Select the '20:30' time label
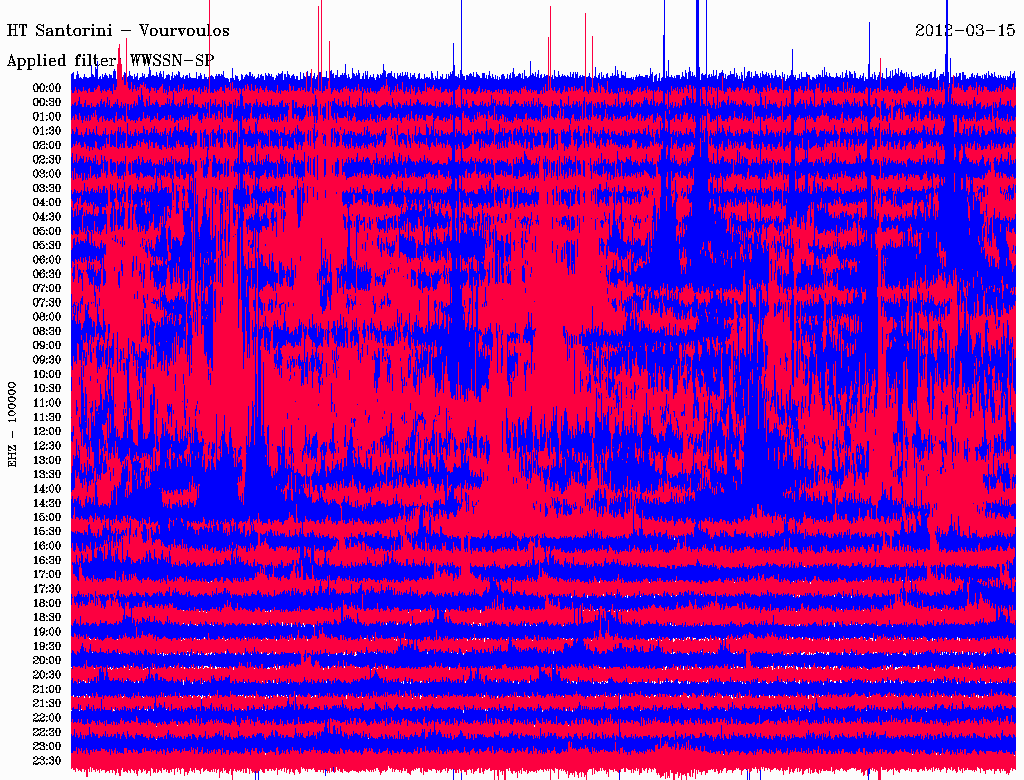This screenshot has width=1024, height=780. (47, 674)
